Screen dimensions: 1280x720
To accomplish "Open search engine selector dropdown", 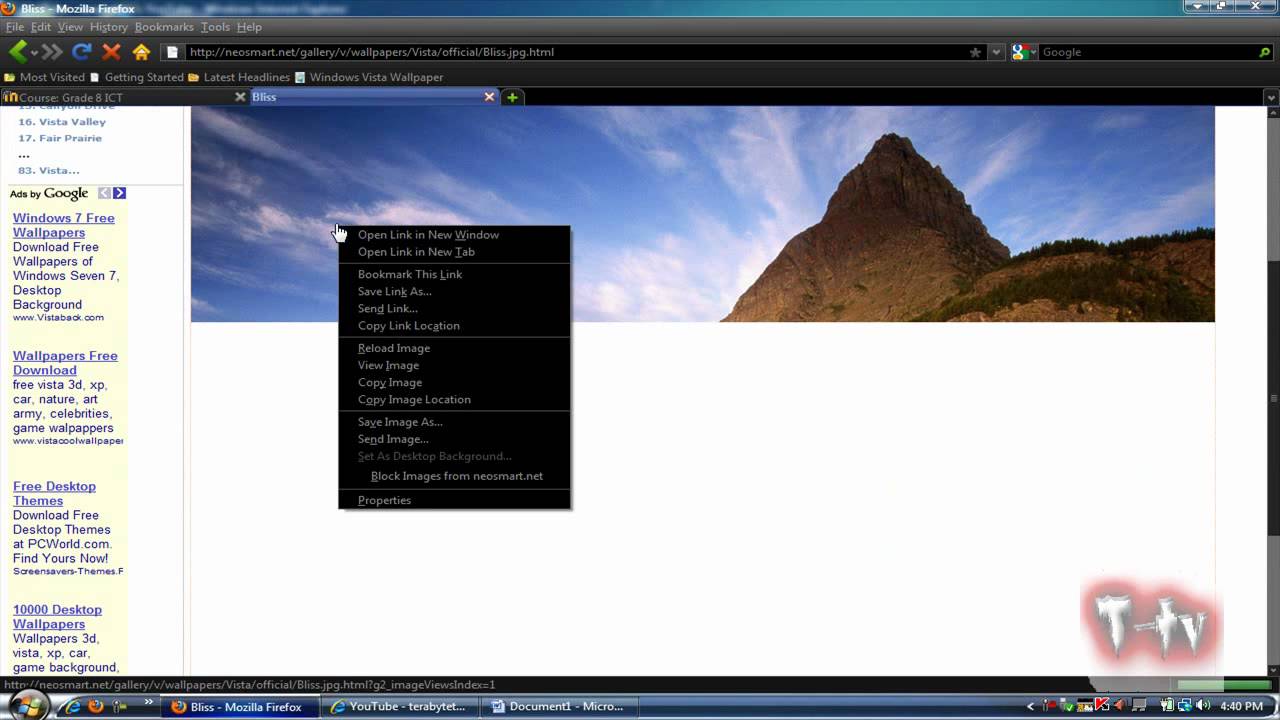I will [1024, 52].
